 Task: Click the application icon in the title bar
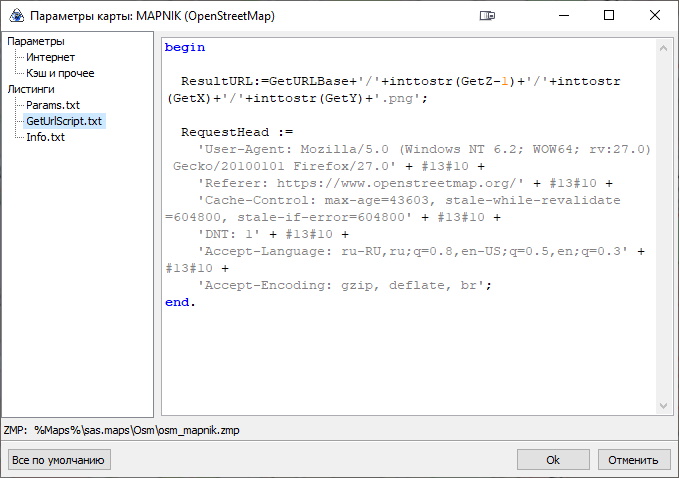point(14,15)
